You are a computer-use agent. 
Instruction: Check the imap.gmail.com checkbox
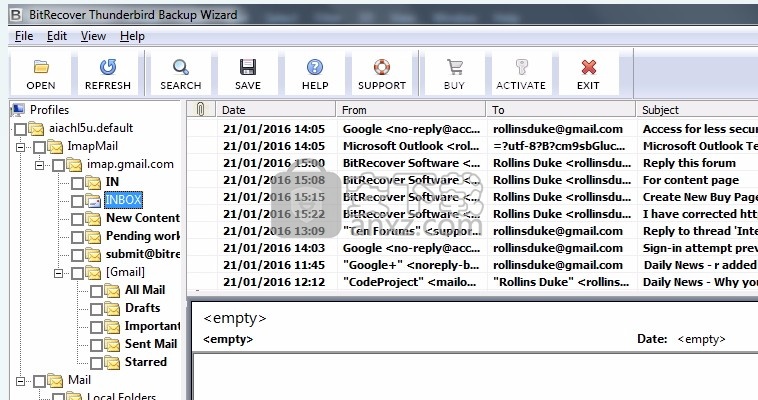coord(58,165)
